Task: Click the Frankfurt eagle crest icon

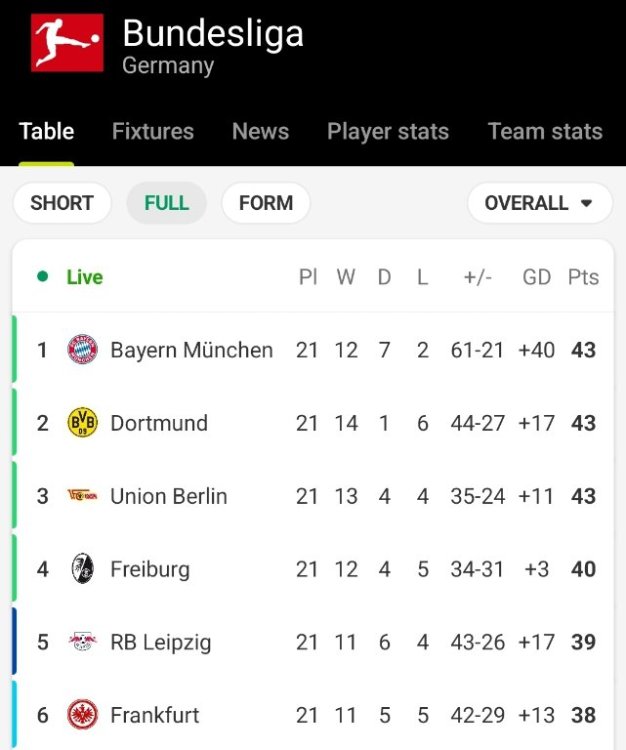Action: click(x=82, y=715)
